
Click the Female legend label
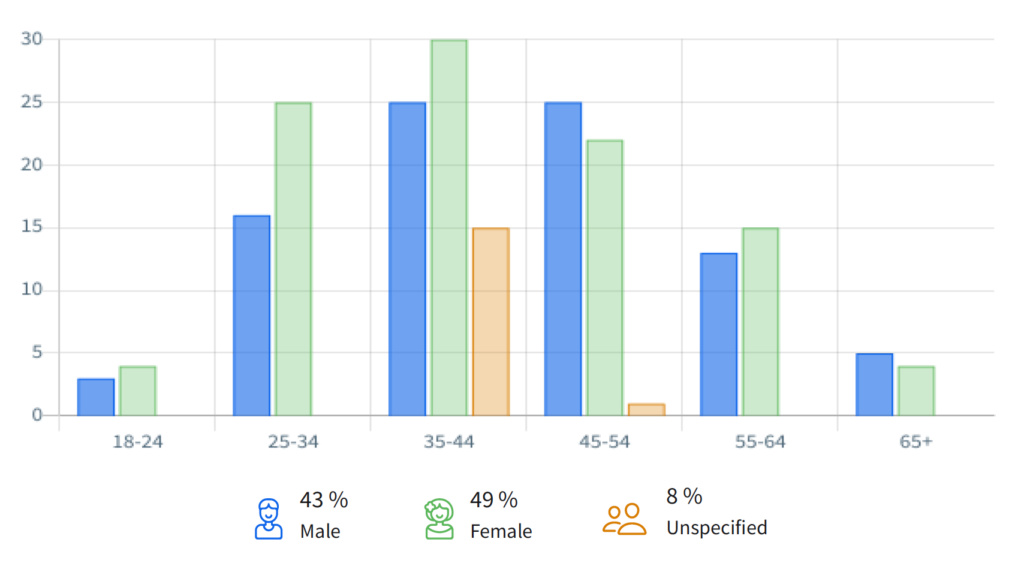click(501, 532)
